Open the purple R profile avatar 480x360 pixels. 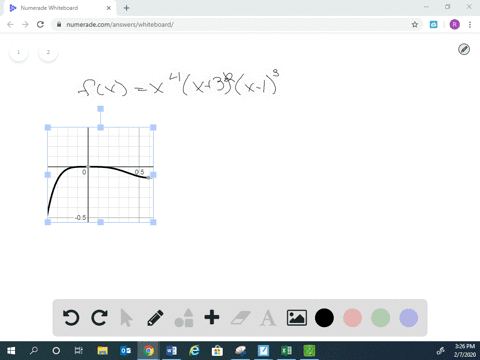[455, 24]
